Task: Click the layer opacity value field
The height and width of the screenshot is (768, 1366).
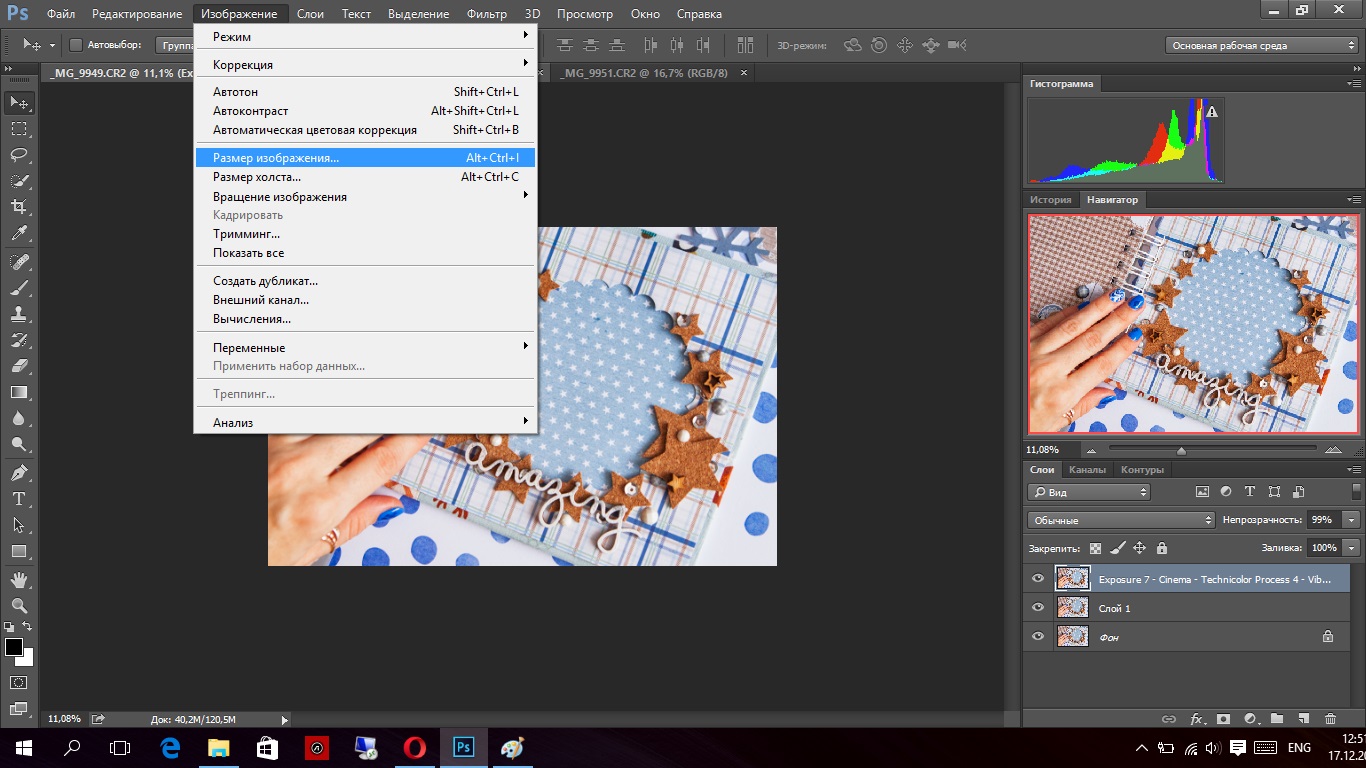Action: click(x=1324, y=520)
